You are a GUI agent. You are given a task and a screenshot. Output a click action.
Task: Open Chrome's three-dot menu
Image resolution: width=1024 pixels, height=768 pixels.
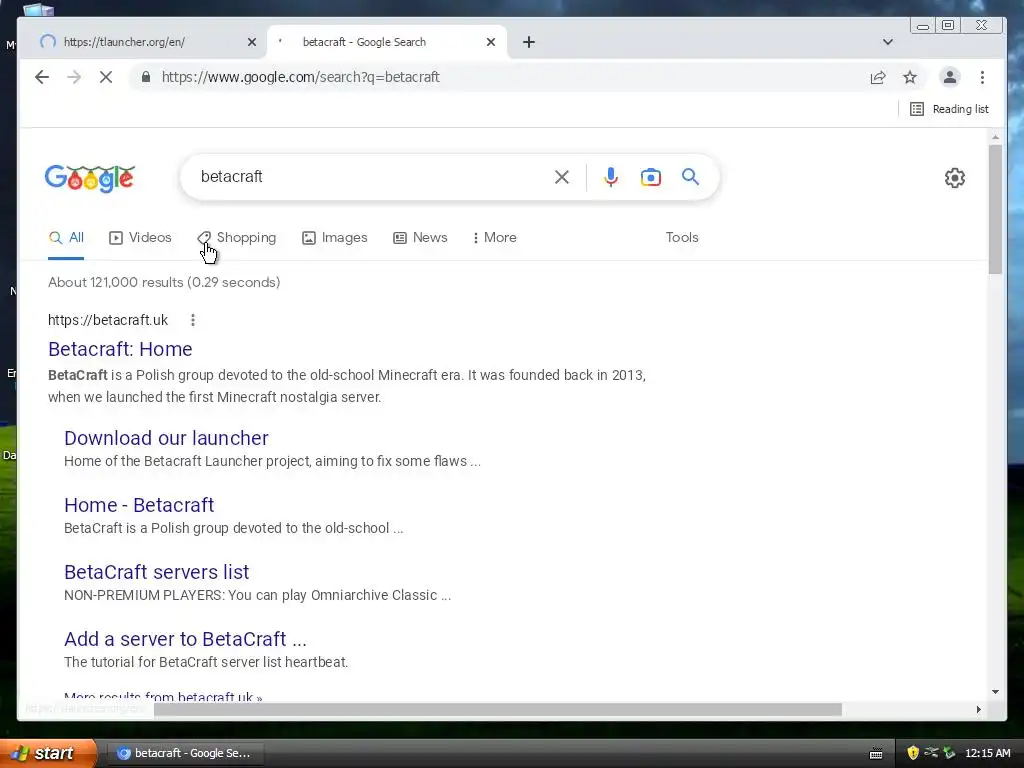coord(982,77)
